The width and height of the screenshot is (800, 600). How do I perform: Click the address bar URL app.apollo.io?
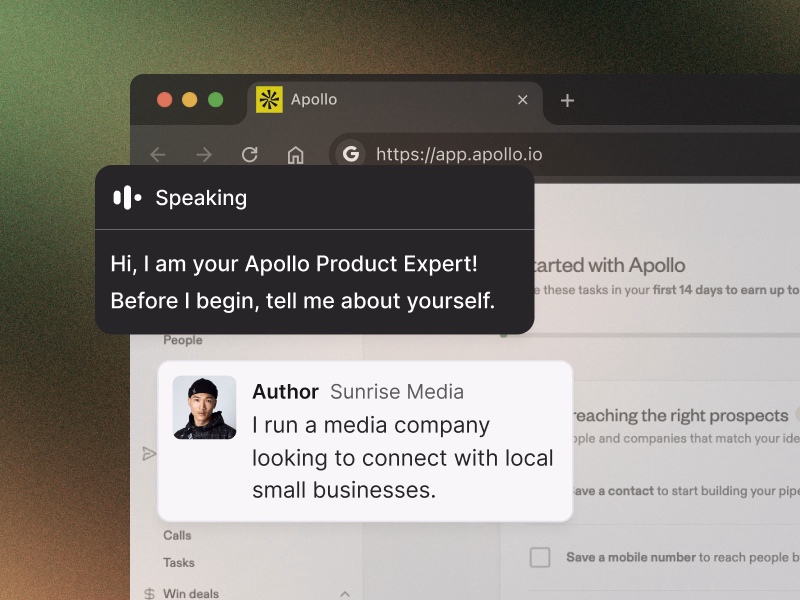click(459, 154)
